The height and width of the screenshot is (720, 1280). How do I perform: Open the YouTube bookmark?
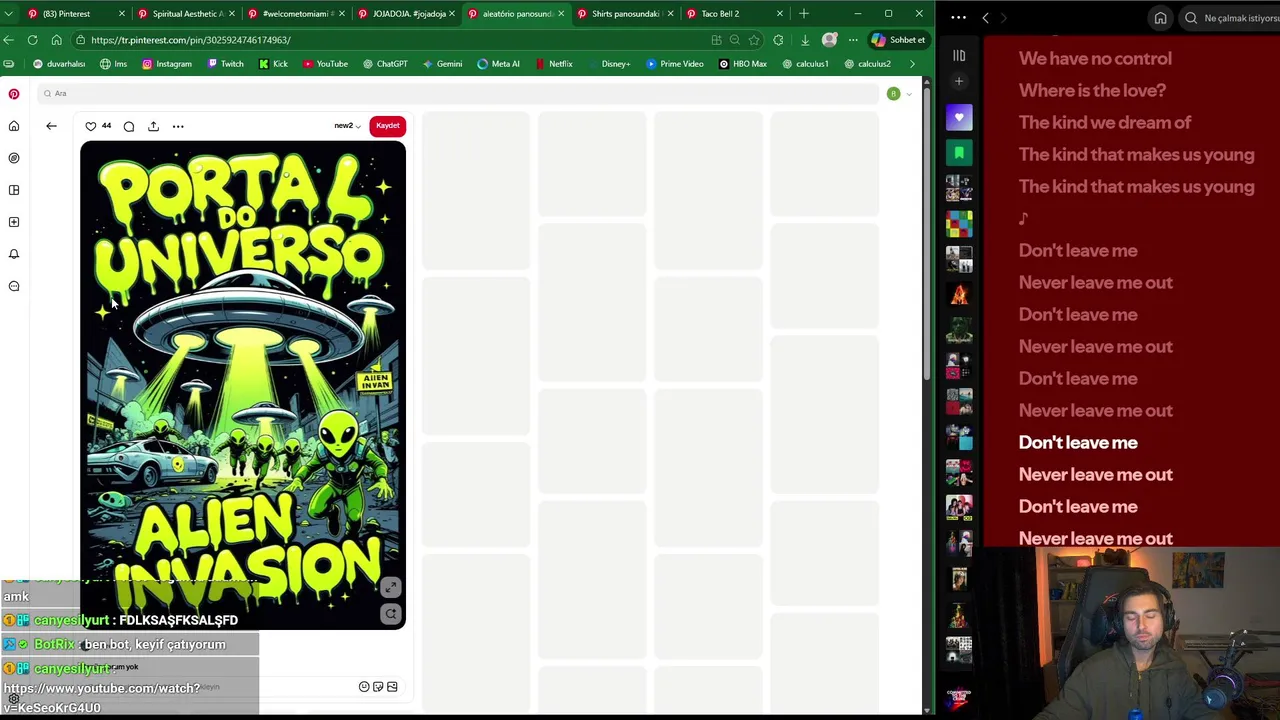coord(325,64)
